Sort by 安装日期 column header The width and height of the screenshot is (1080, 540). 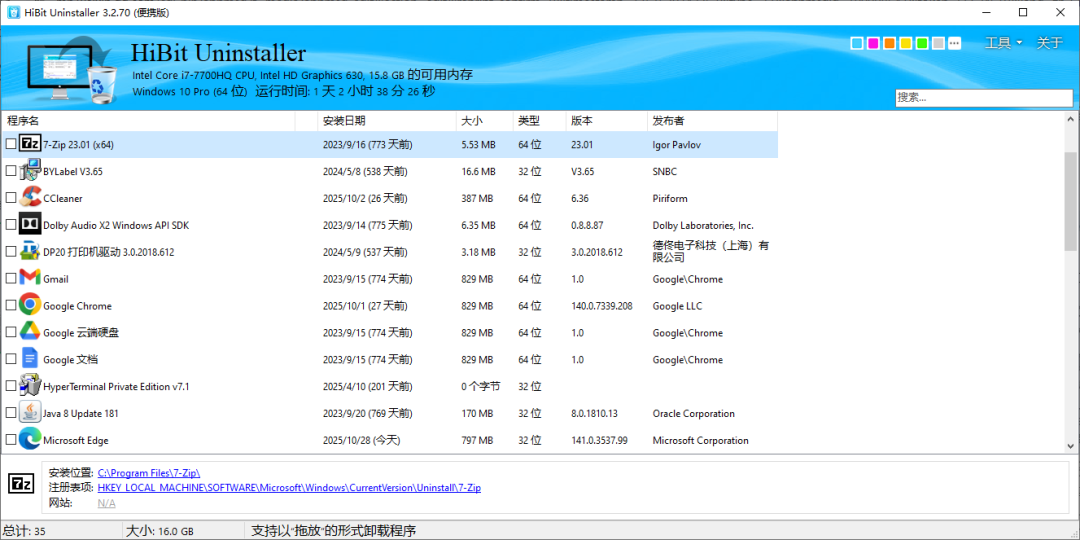click(386, 121)
